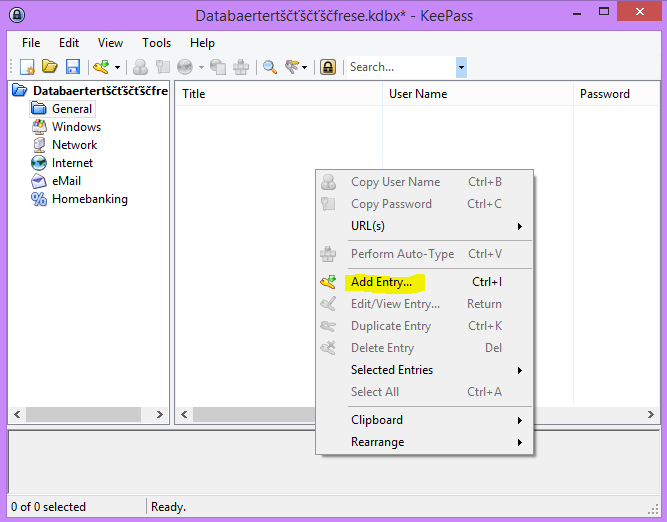Click the group tree left scroll arrow
The width and height of the screenshot is (667, 522).
(17, 414)
